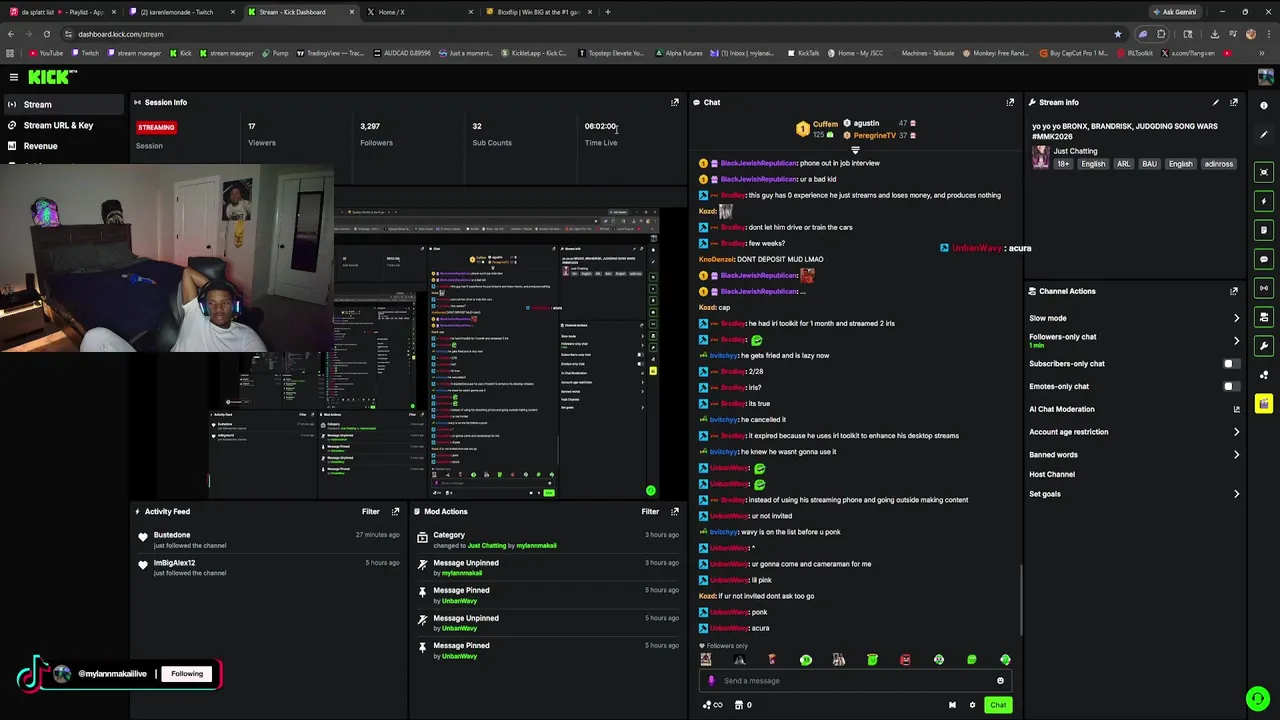Image resolution: width=1280 pixels, height=720 pixels.
Task: Insert the red angry face emote
Action: tap(905, 660)
